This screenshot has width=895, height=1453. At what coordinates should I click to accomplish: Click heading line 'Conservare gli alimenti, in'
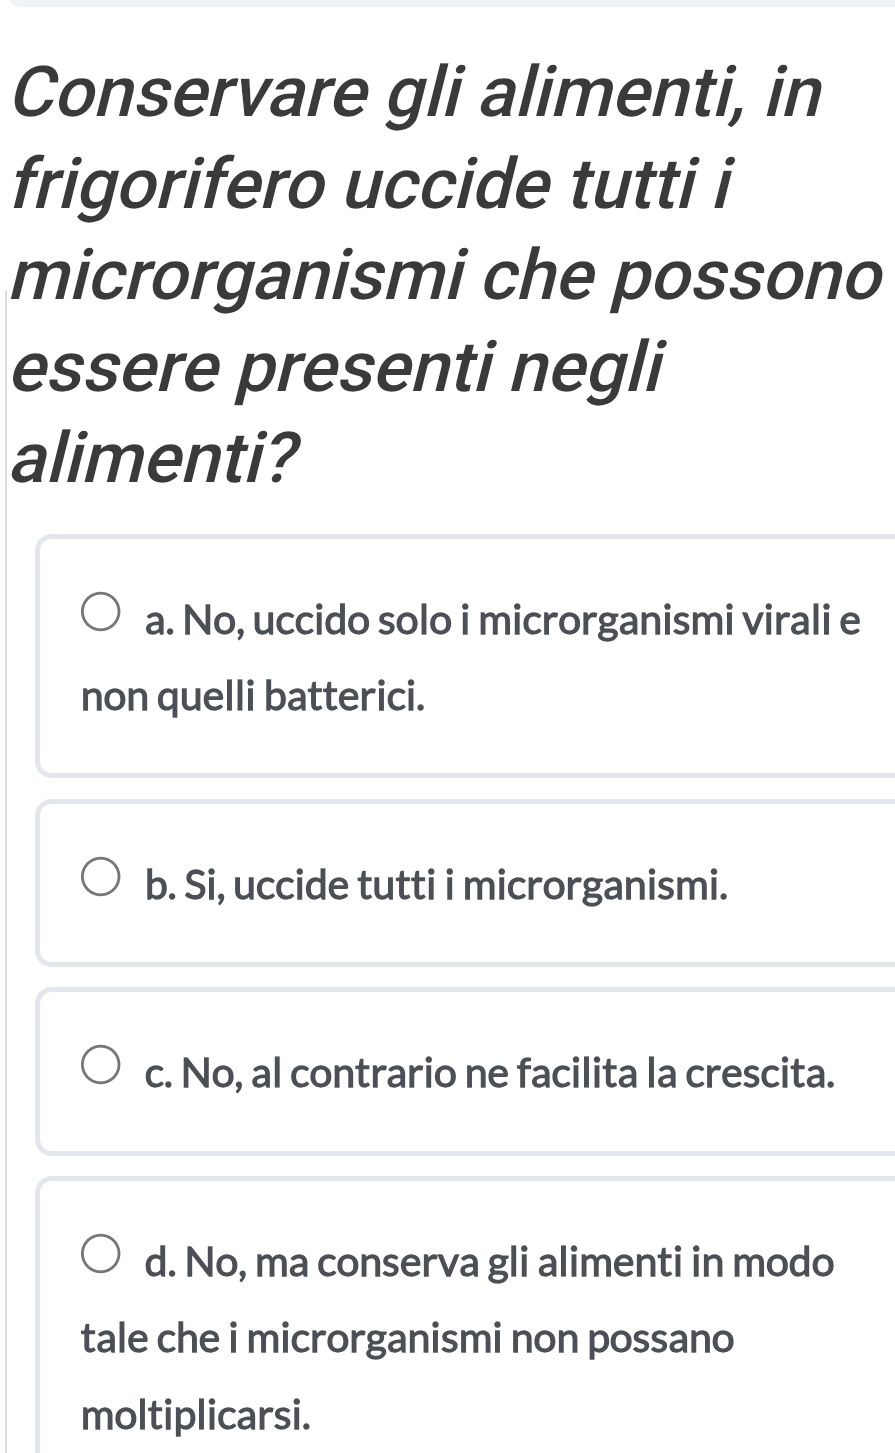[417, 92]
